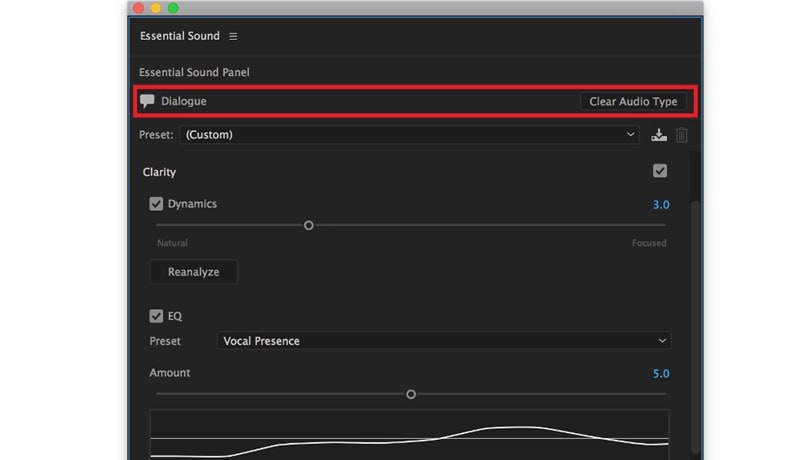Image resolution: width=800 pixels, height=460 pixels.
Task: Toggle the Clarity section checkbox
Action: coord(660,171)
